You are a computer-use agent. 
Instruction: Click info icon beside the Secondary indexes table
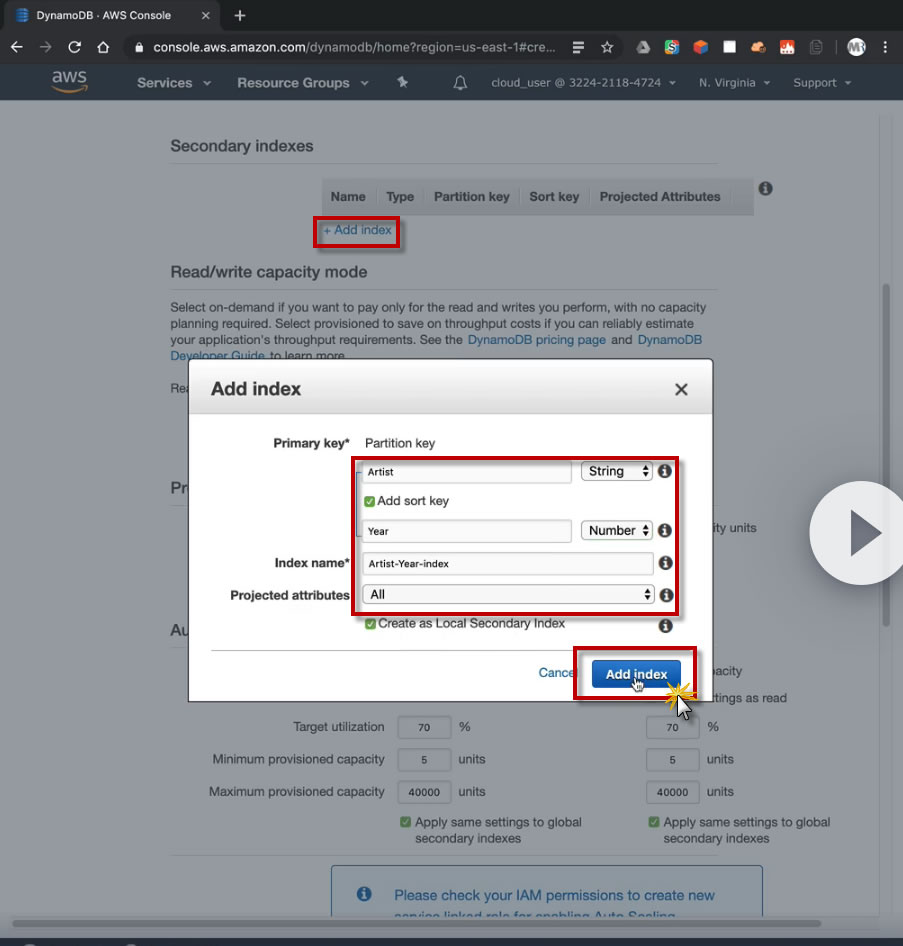tap(765, 189)
